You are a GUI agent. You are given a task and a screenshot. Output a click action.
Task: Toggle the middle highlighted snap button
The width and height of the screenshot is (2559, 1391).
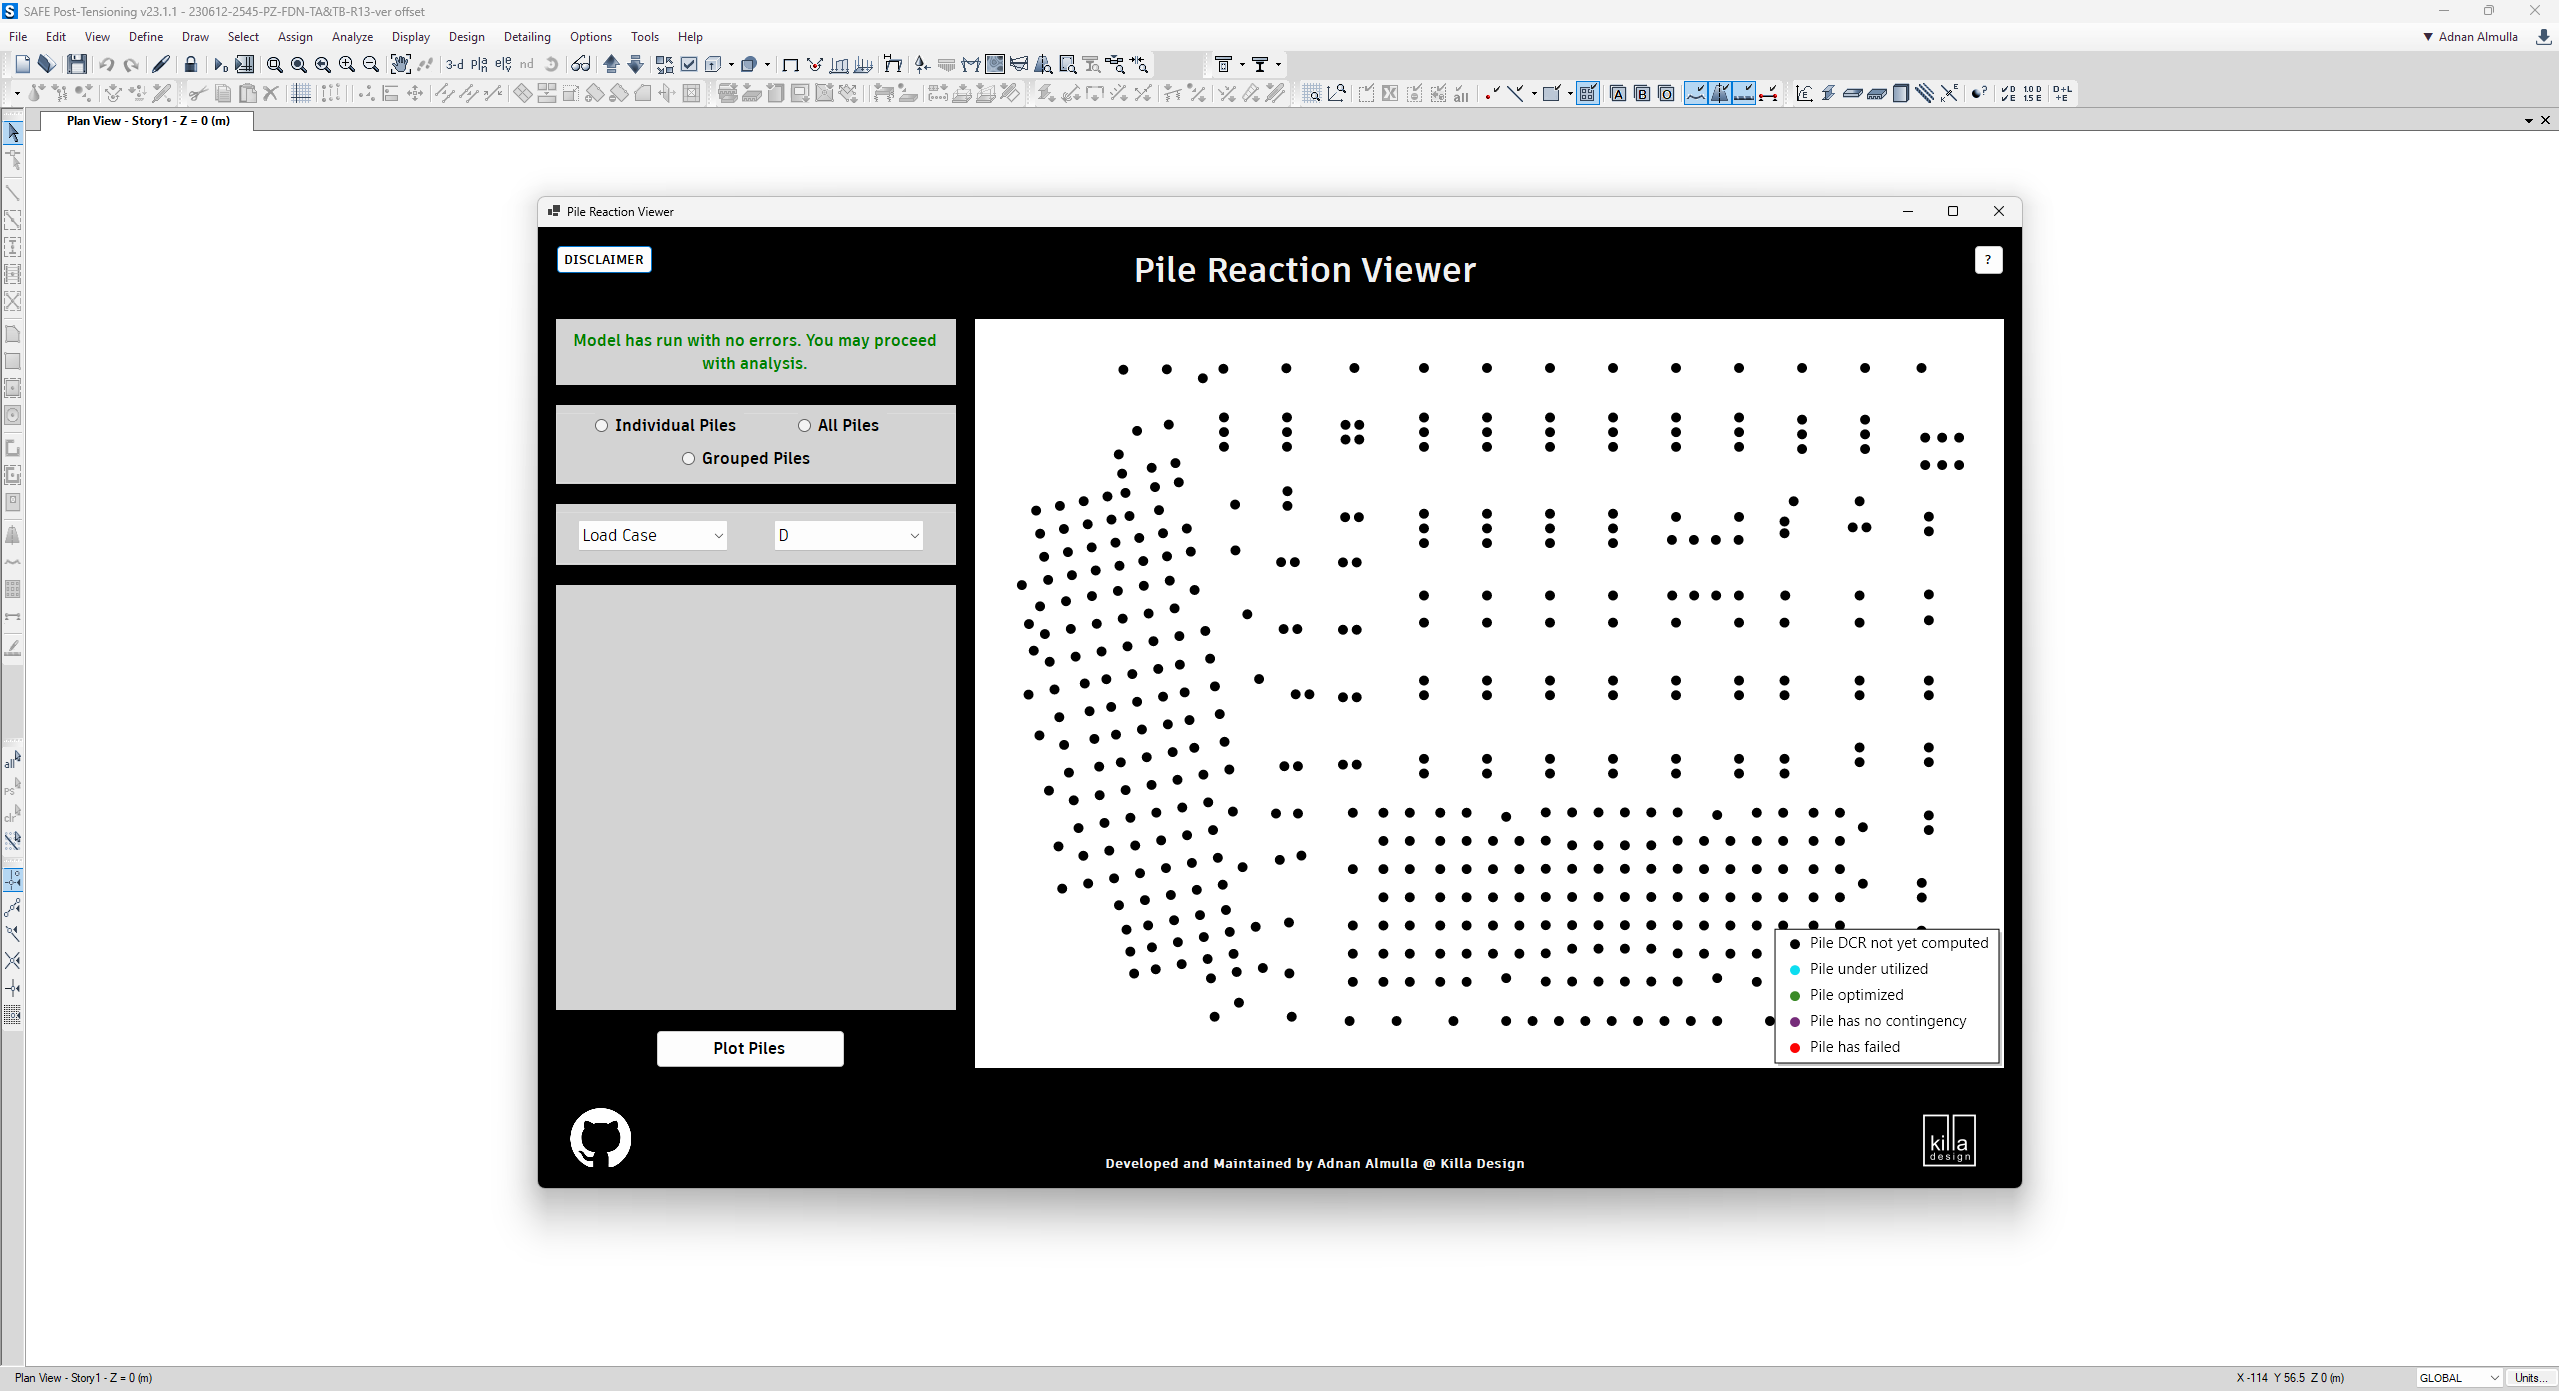[x=1720, y=93]
